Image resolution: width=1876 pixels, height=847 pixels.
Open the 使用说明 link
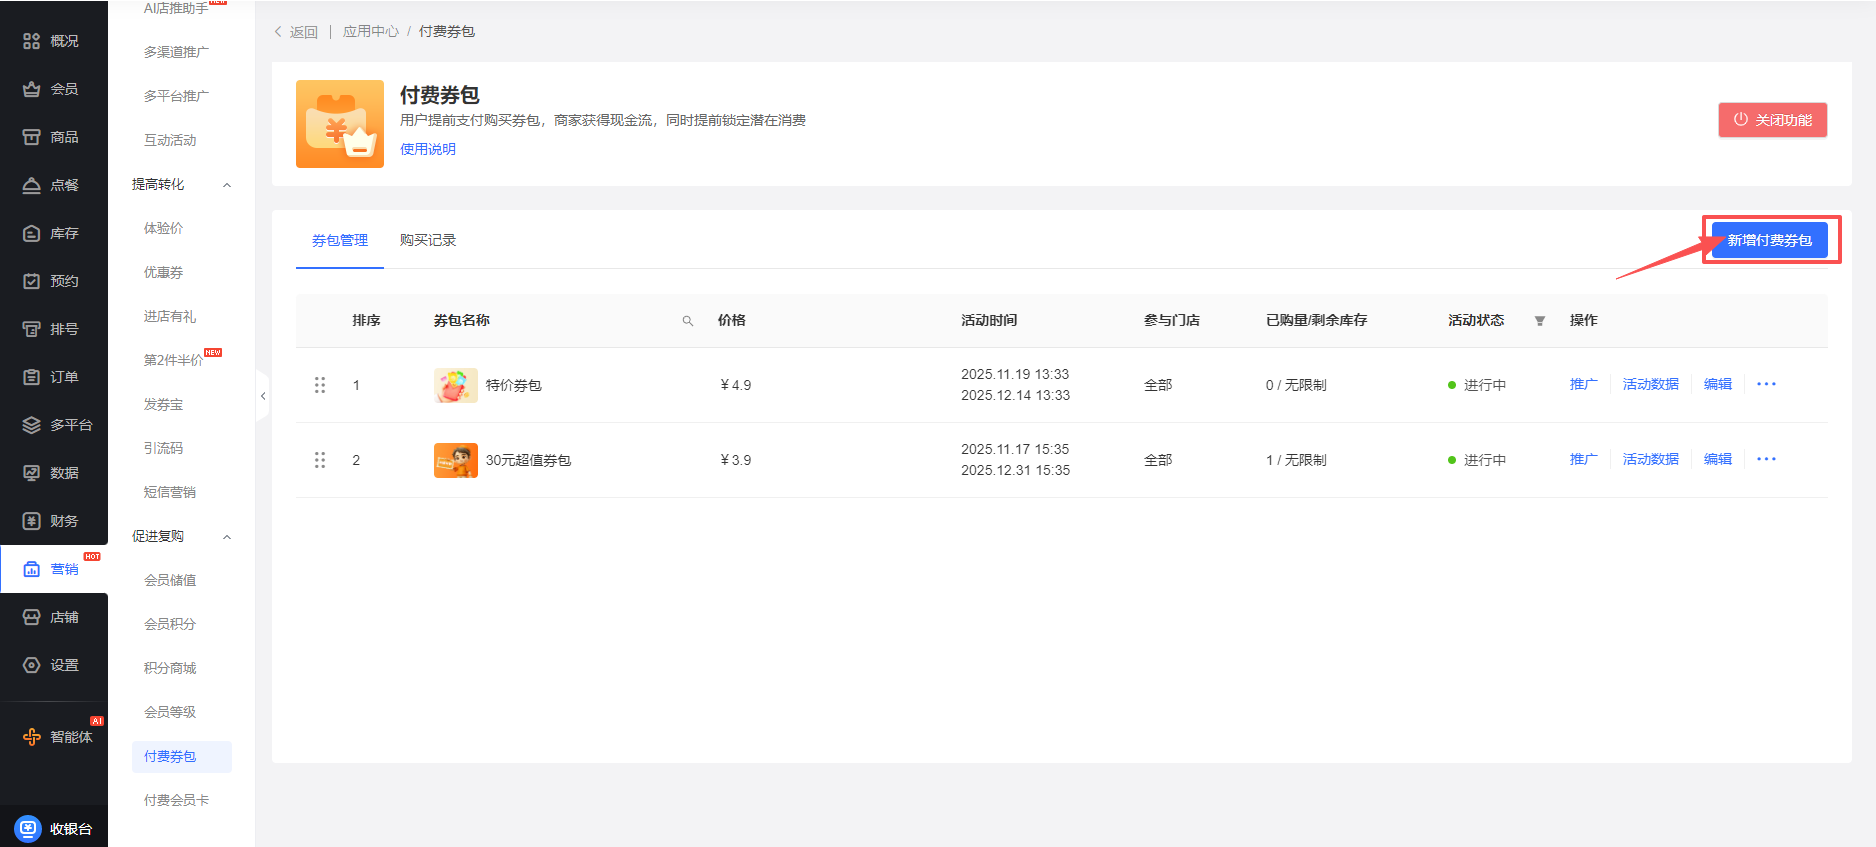(427, 149)
